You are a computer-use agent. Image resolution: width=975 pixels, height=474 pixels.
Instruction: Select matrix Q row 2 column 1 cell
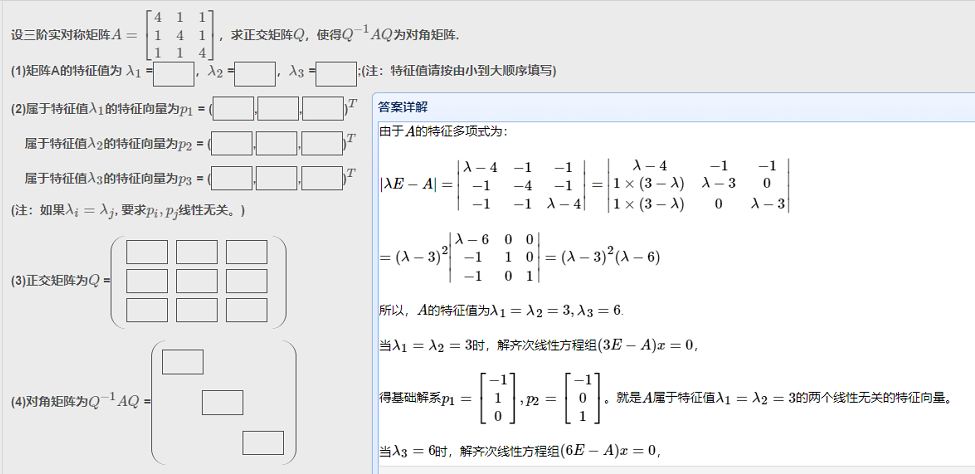click(x=147, y=281)
